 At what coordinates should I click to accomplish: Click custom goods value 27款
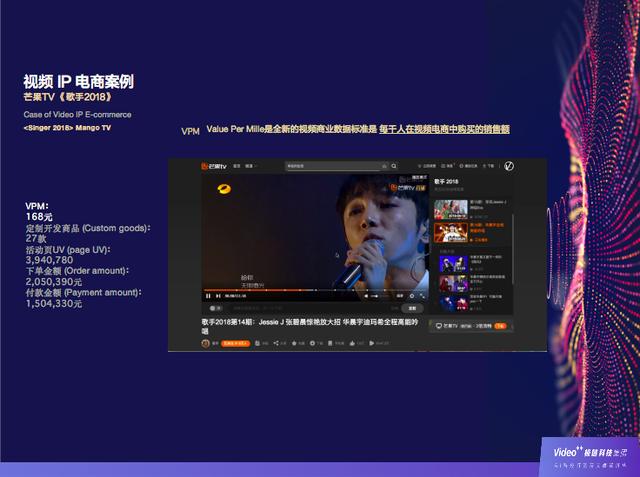(x=36, y=238)
